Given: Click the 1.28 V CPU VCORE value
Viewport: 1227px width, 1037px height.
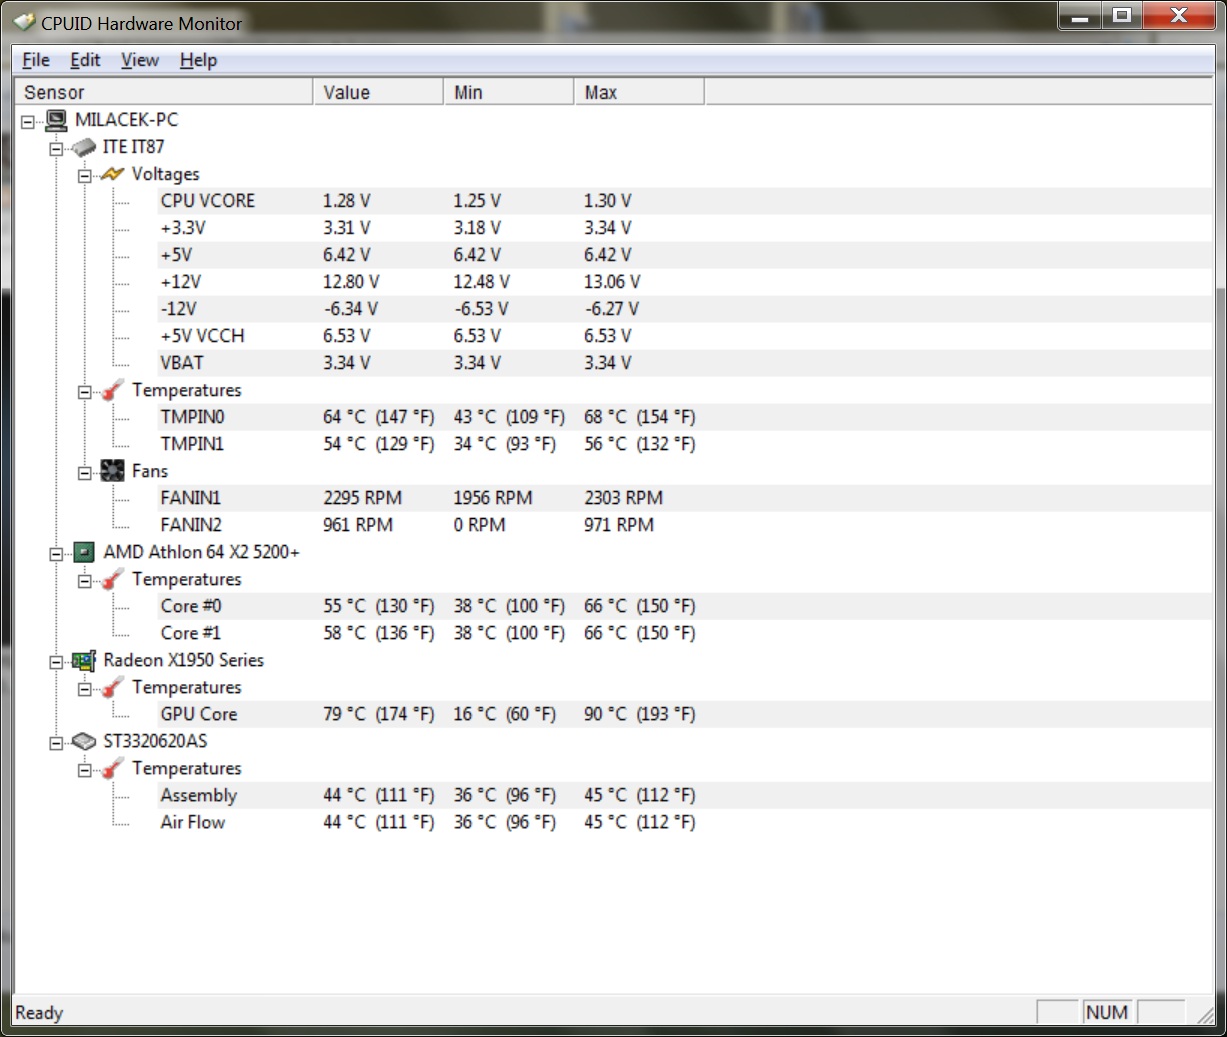Looking at the screenshot, I should tap(346, 201).
